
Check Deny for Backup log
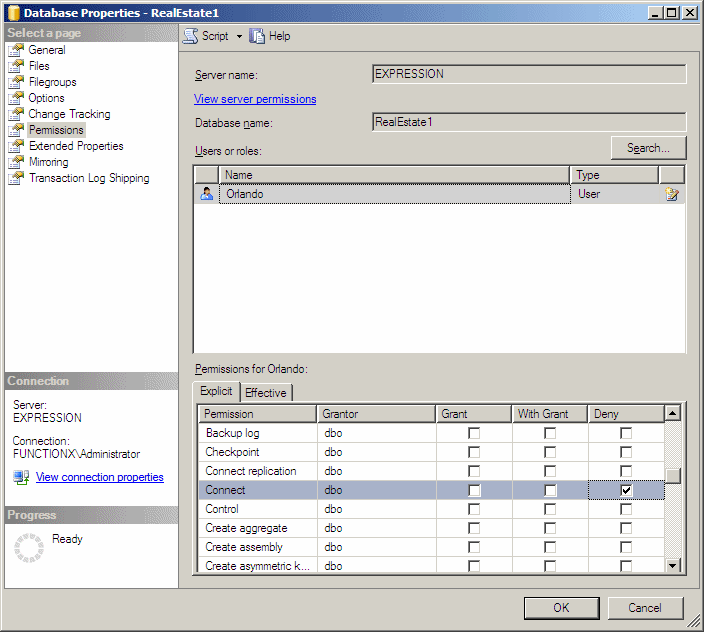626,433
